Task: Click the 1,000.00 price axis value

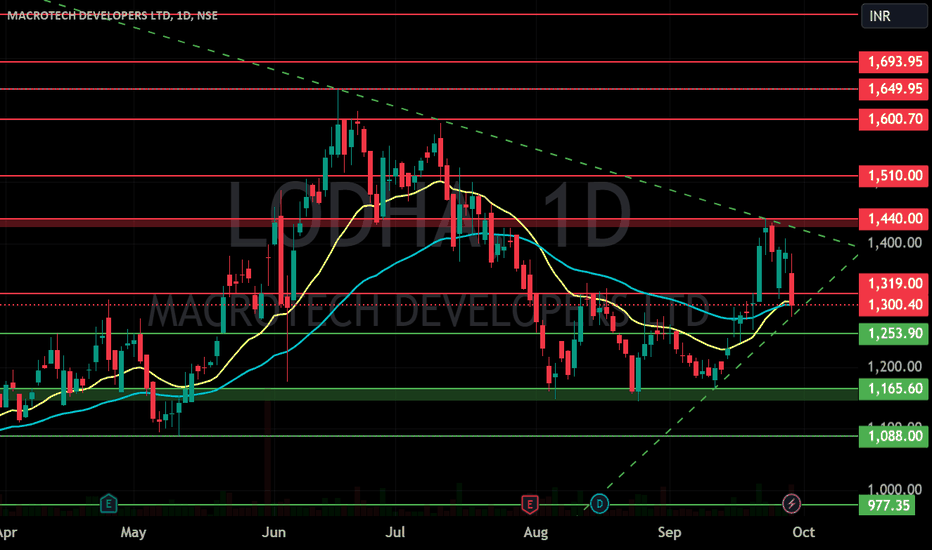Action: point(895,489)
